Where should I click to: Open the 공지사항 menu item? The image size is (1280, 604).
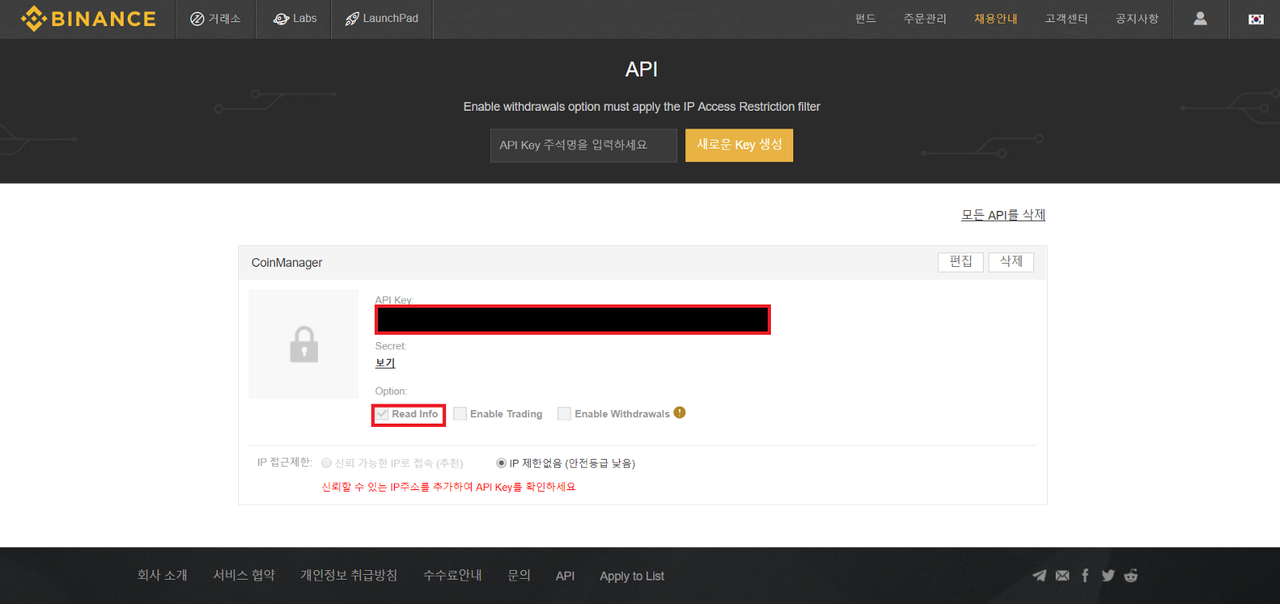1137,19
